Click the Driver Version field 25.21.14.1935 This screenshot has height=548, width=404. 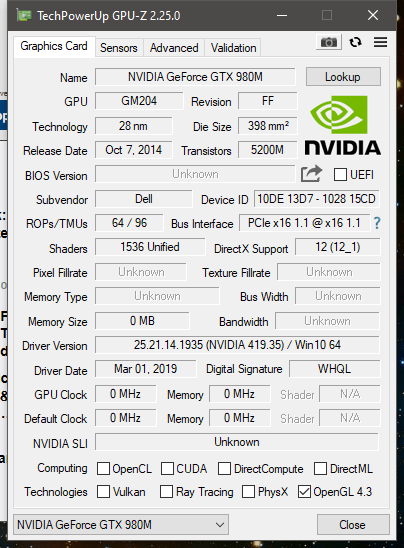coord(237,345)
